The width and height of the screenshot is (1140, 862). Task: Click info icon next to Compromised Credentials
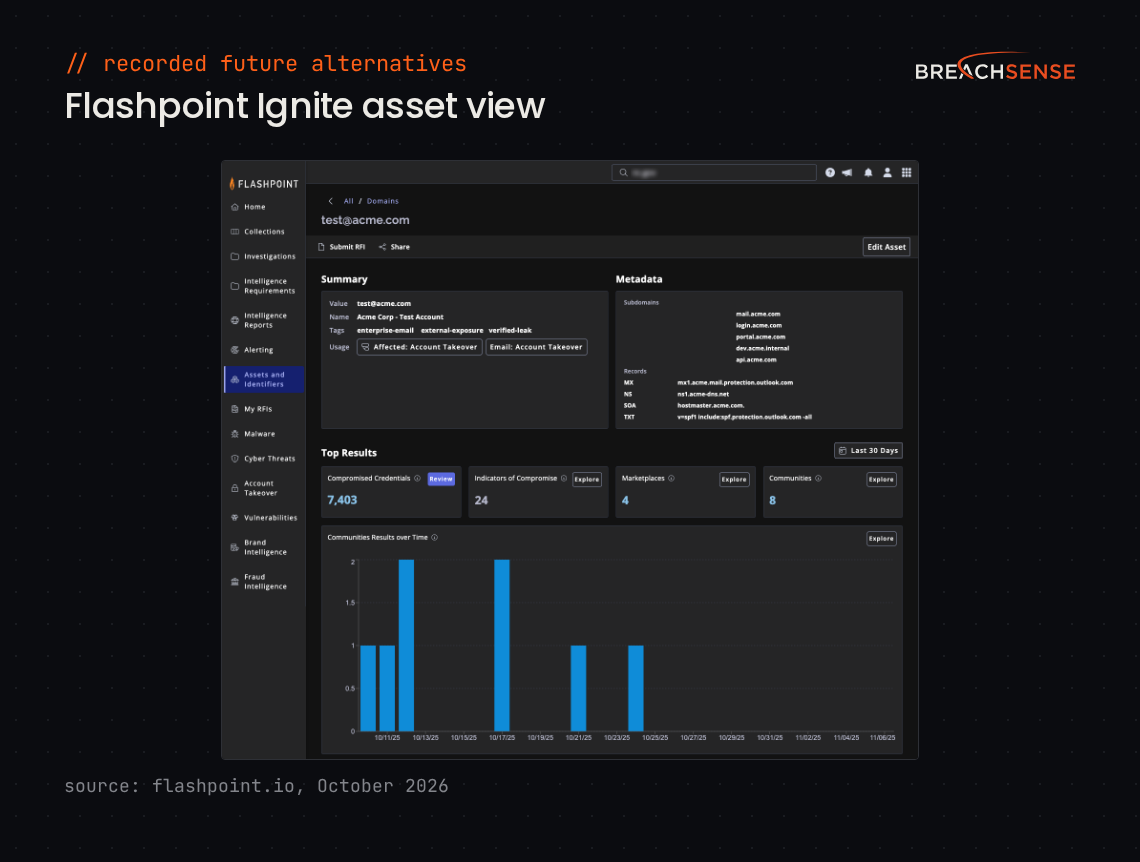point(417,478)
